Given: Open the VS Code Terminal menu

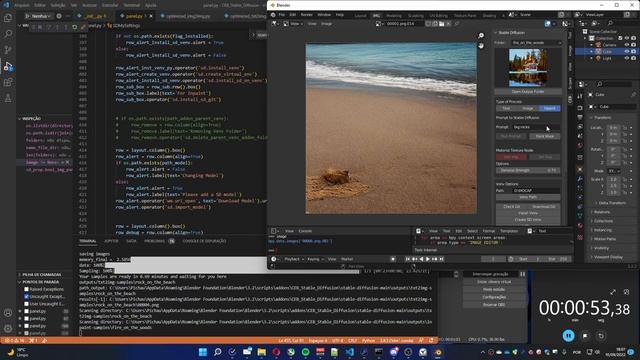Looking at the screenshot, I should click(131, 5).
